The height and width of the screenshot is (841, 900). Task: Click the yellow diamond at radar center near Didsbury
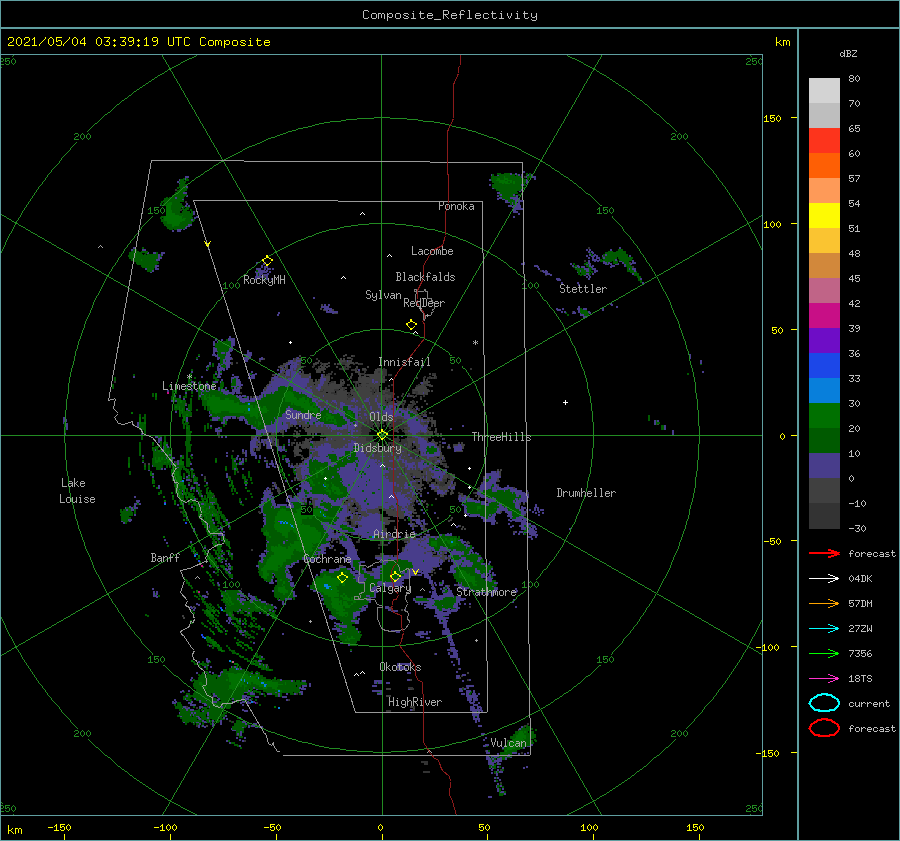tap(382, 435)
